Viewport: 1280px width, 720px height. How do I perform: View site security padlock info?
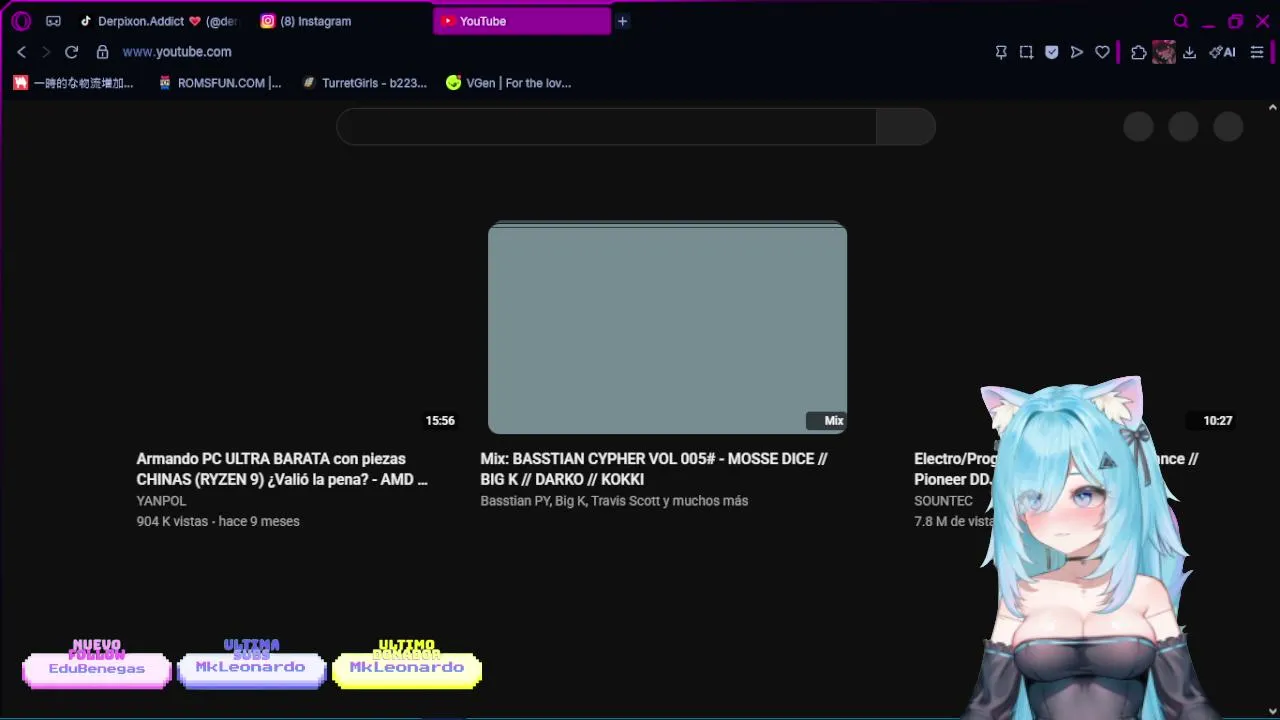[x=102, y=52]
